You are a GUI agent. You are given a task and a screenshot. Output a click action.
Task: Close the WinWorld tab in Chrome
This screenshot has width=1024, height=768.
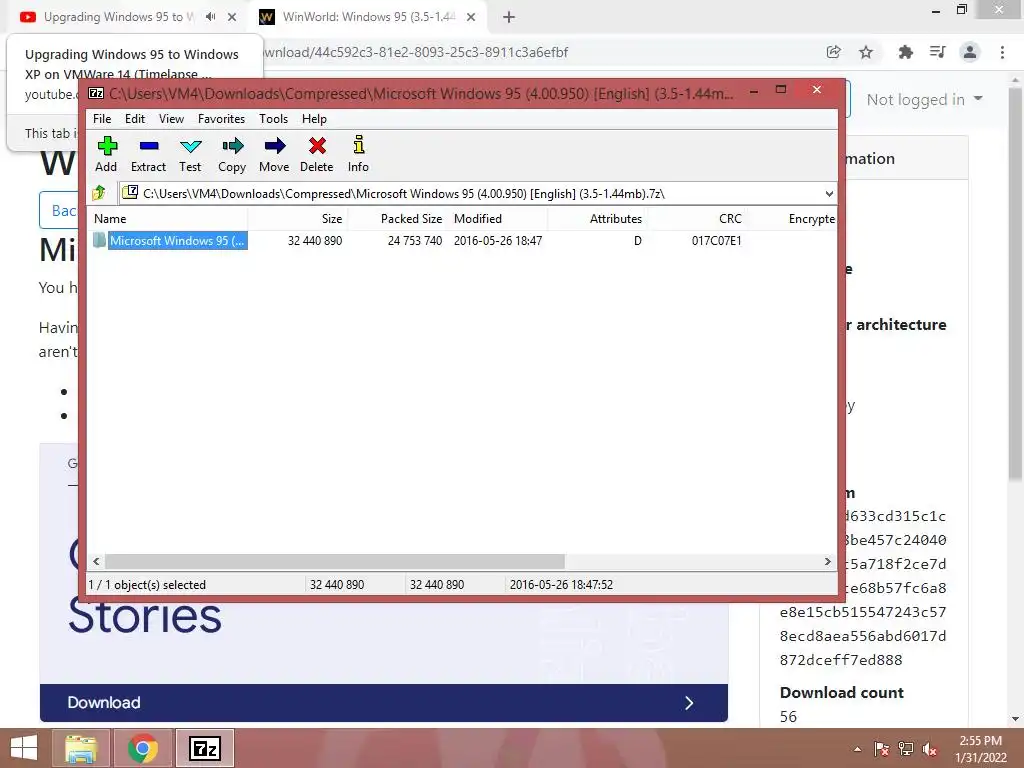(x=471, y=18)
